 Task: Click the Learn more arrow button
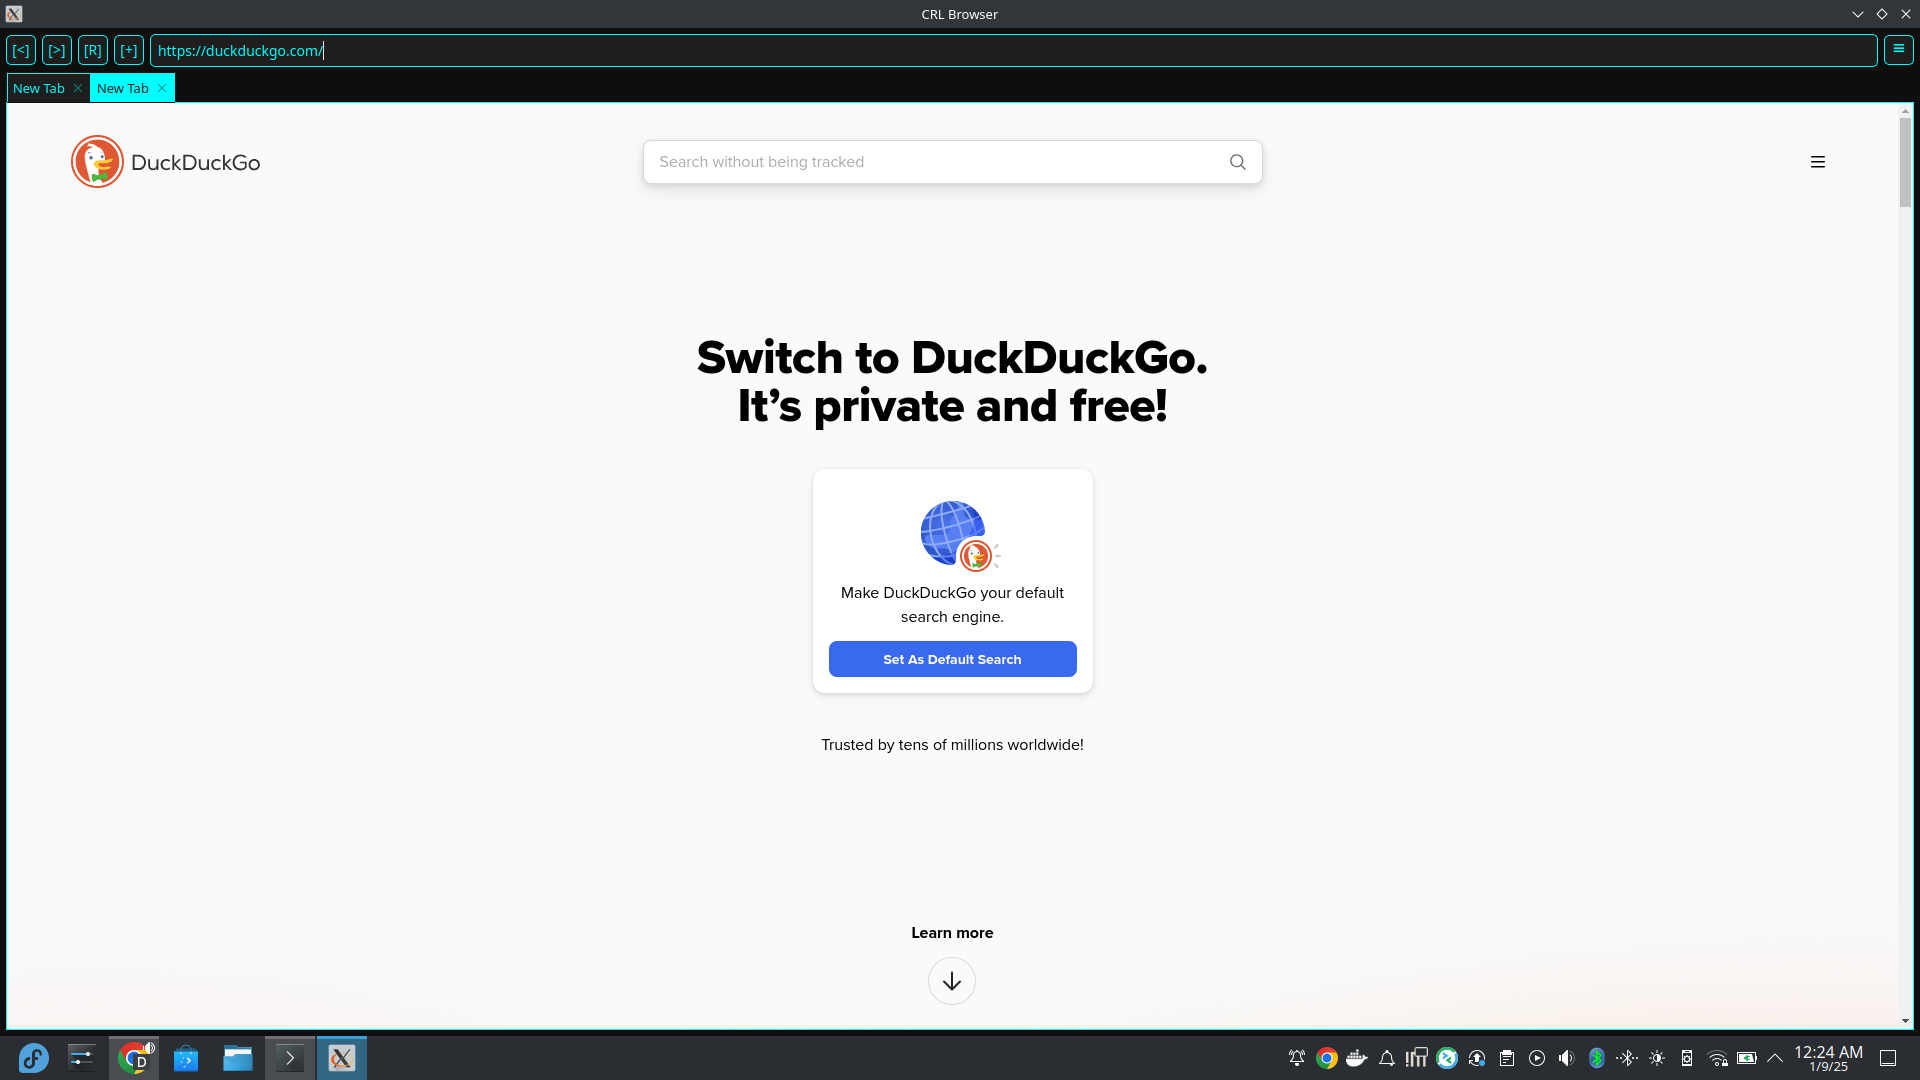coord(952,981)
